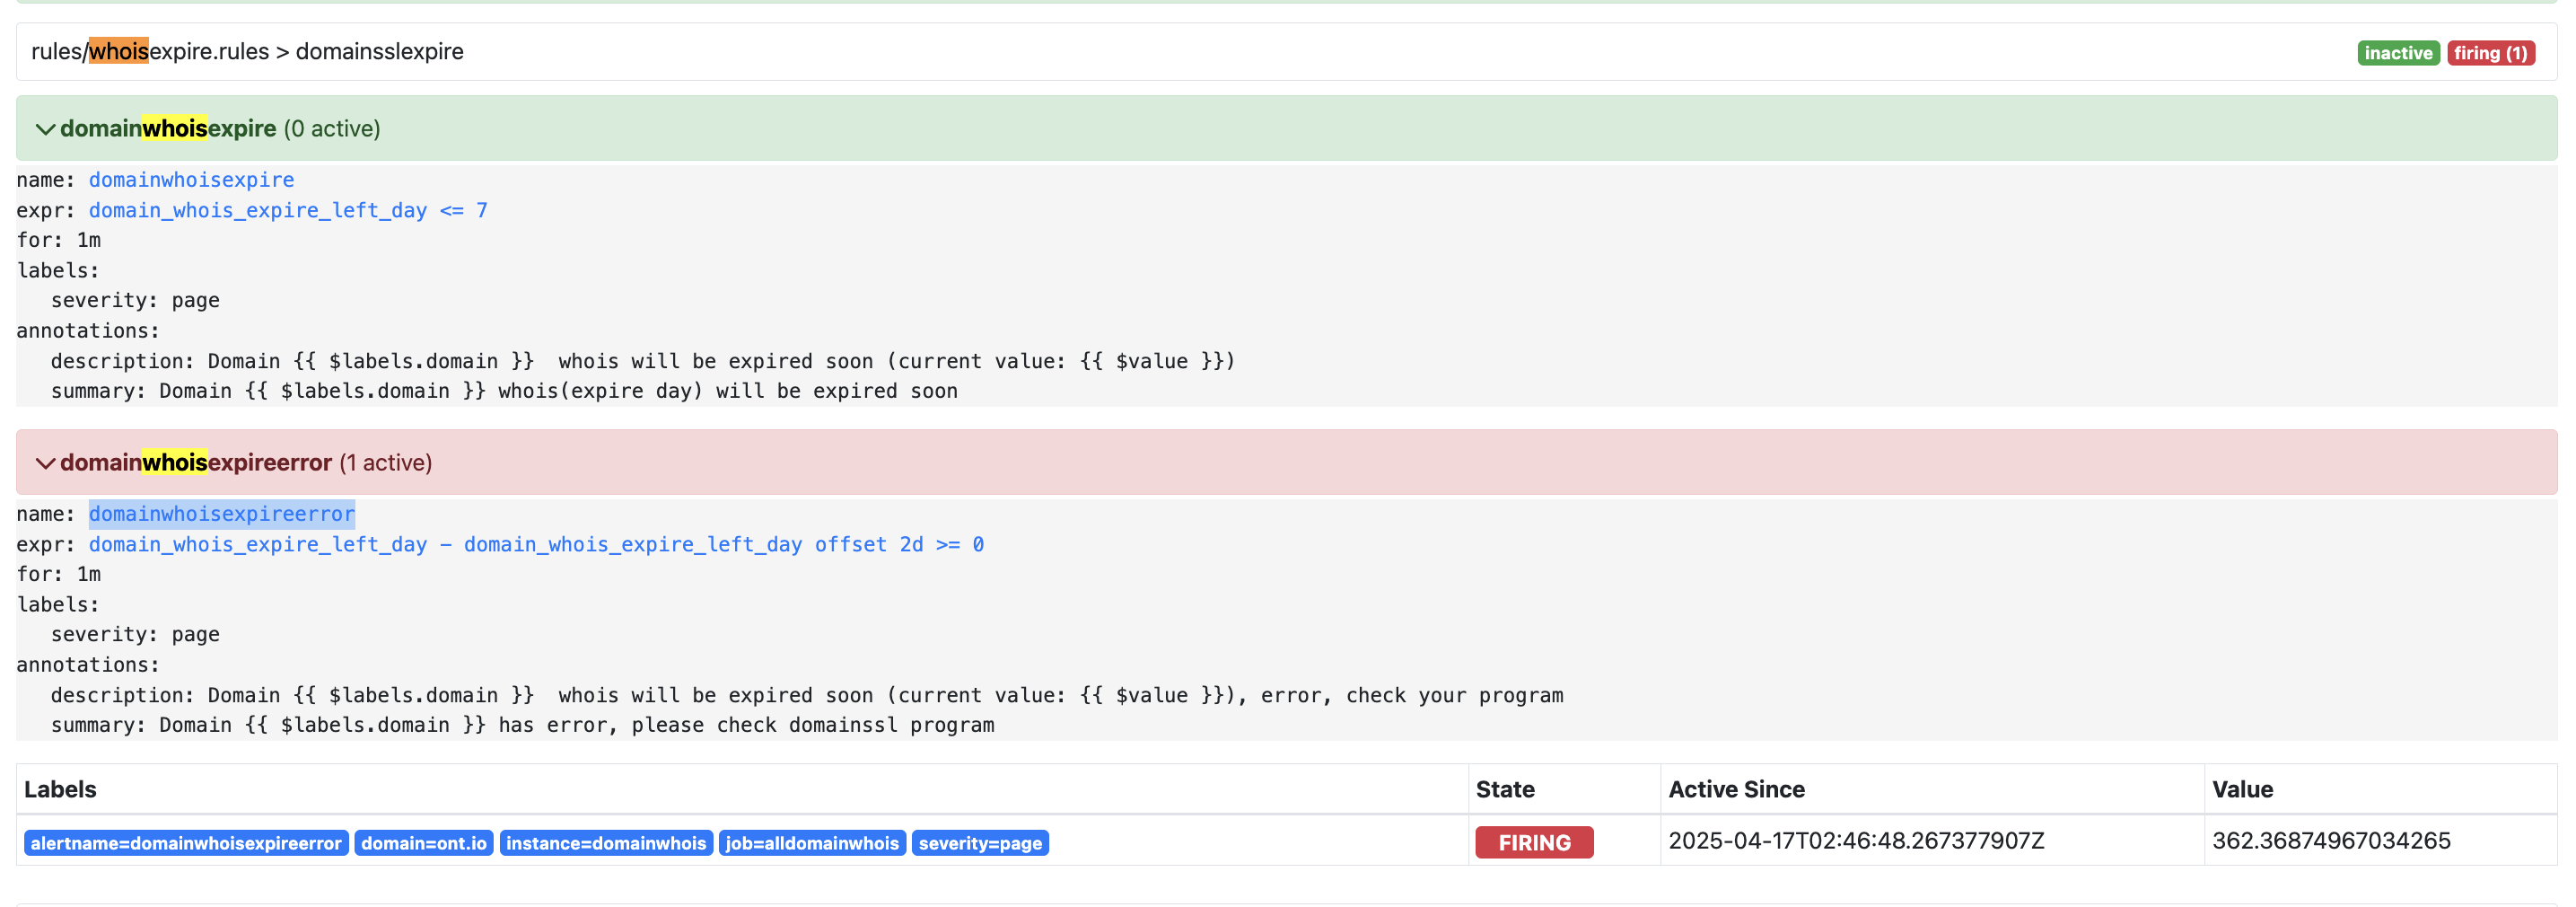Click the Value column header

[x=2242, y=789]
